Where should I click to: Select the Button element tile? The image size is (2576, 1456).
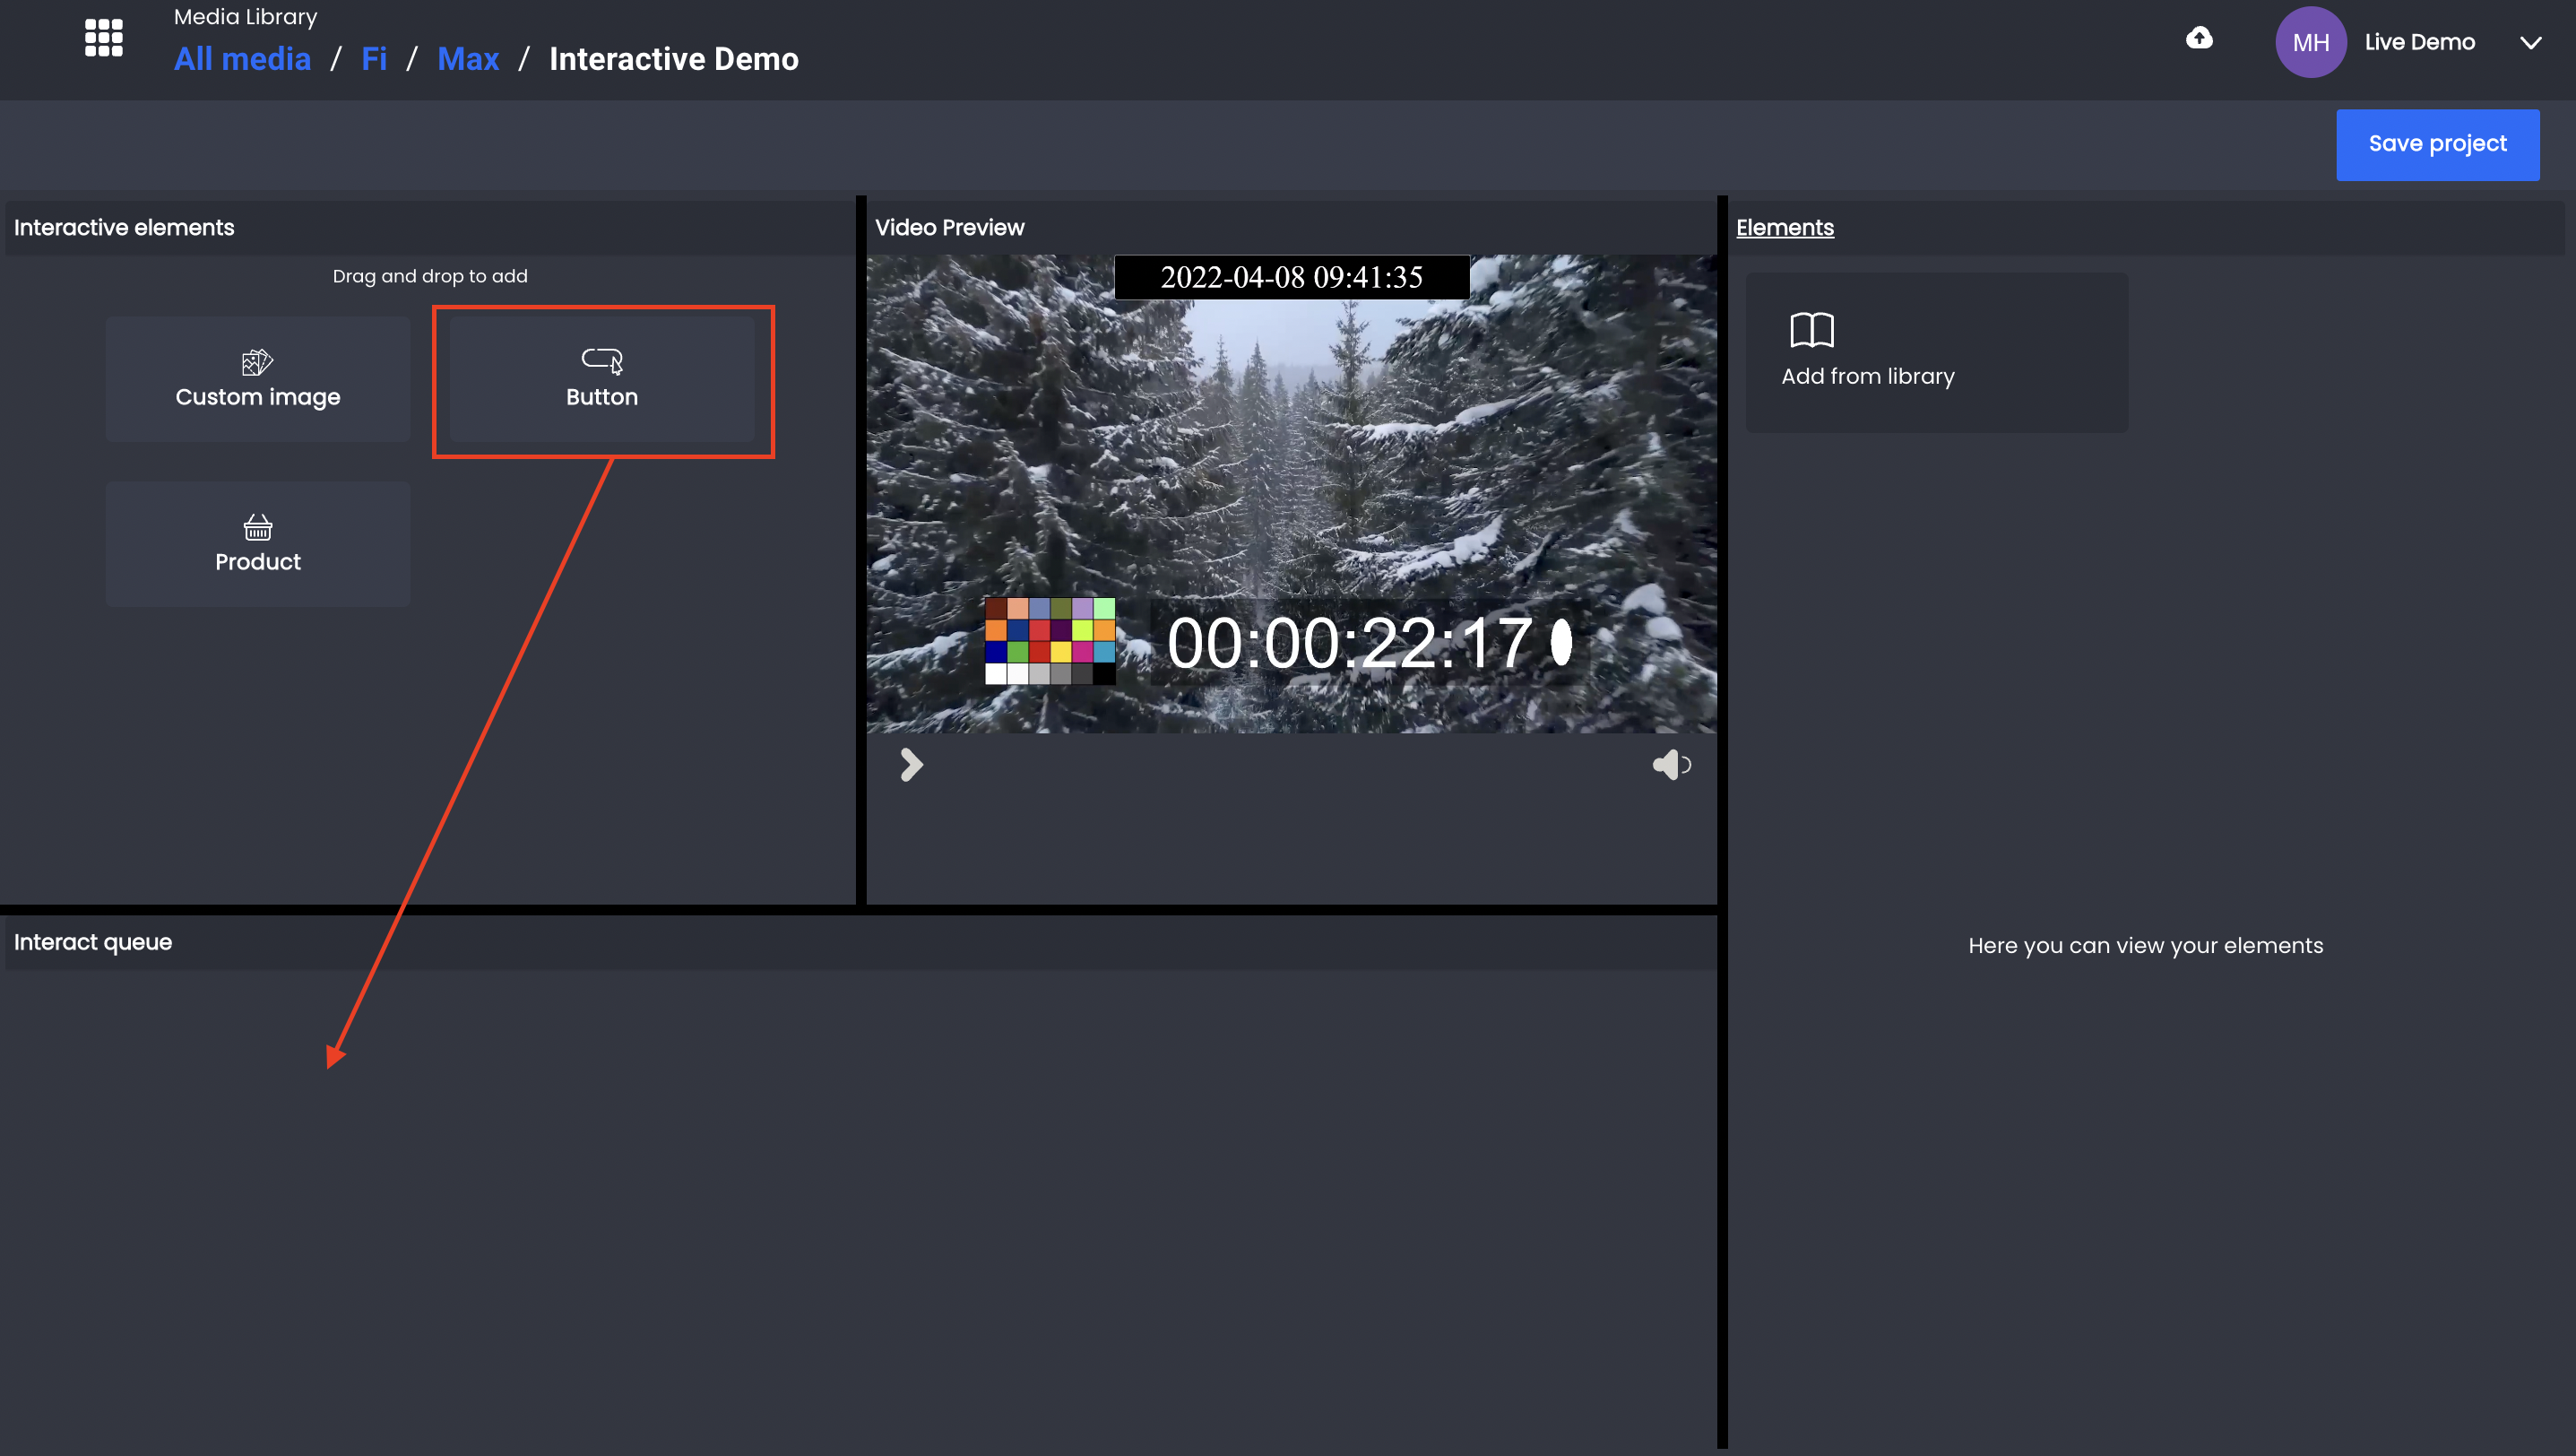602,379
